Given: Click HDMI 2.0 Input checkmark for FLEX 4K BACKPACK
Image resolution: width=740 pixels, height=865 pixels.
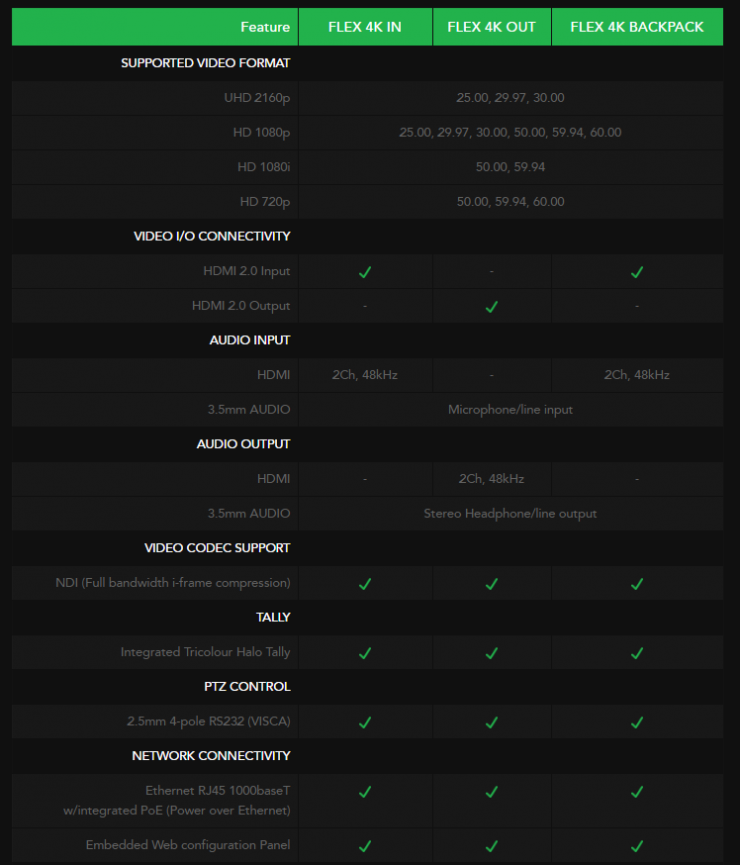Looking at the screenshot, I should pyautogui.click(x=637, y=271).
